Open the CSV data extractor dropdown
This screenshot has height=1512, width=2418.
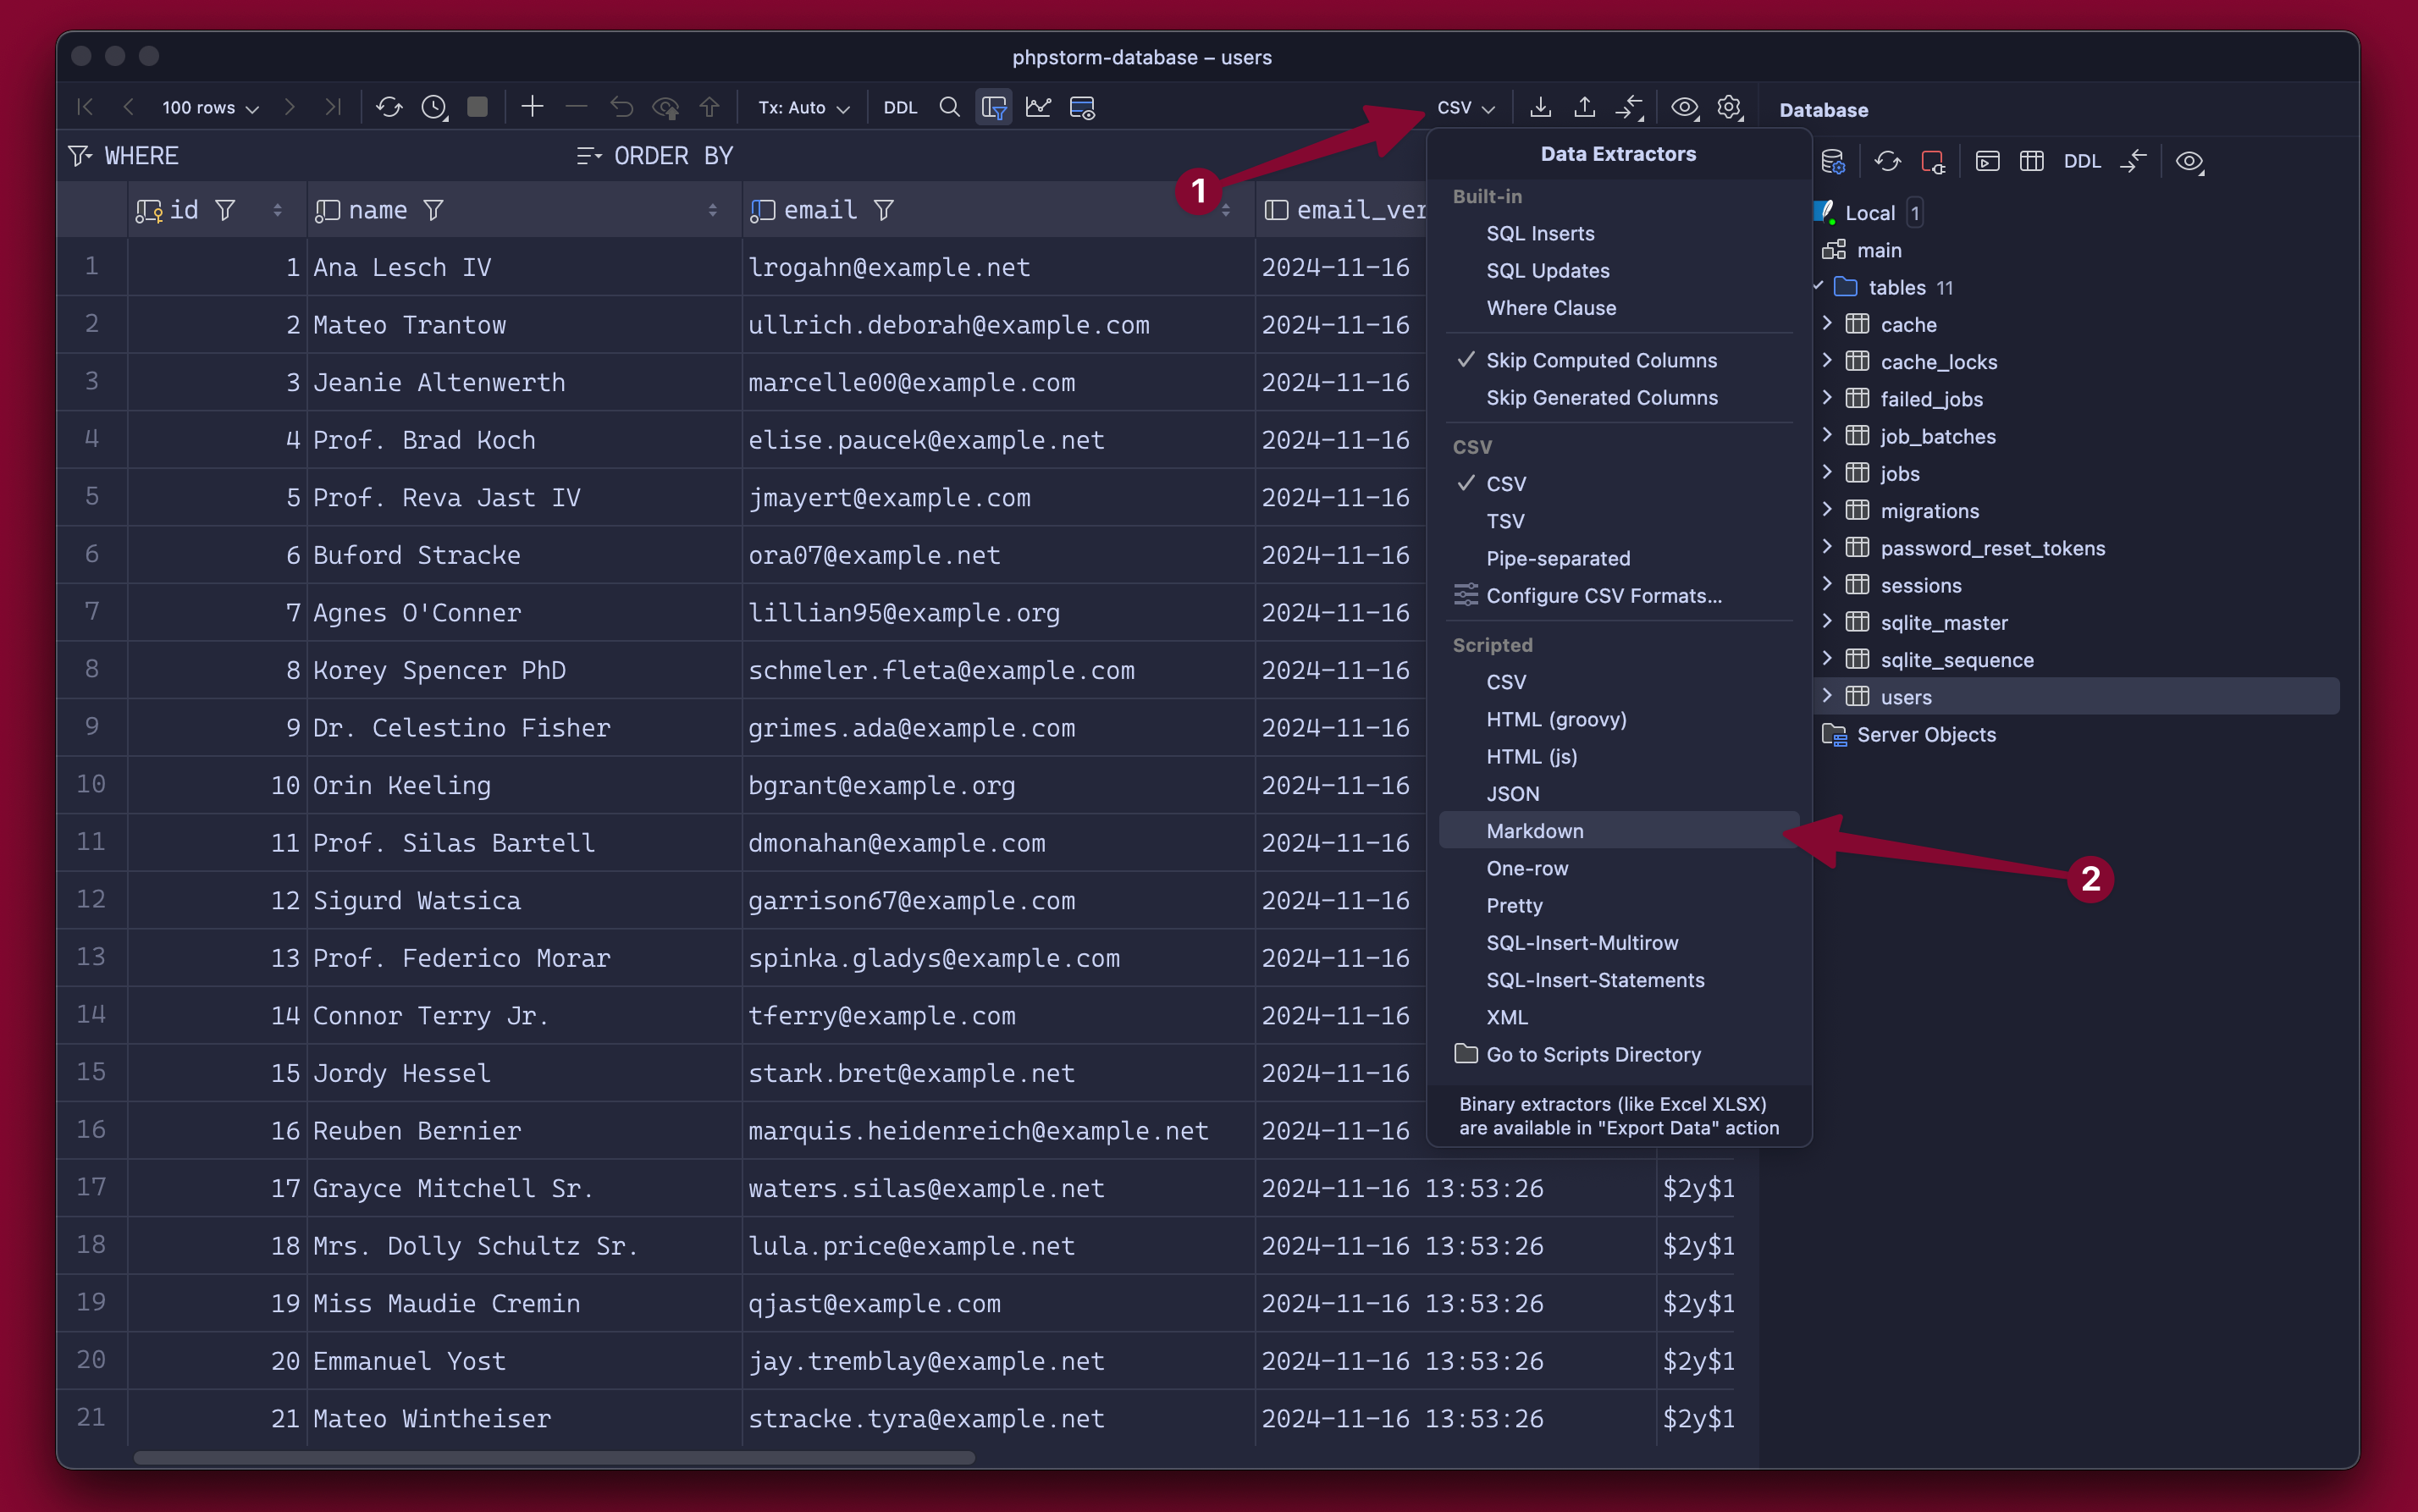click(x=1466, y=107)
